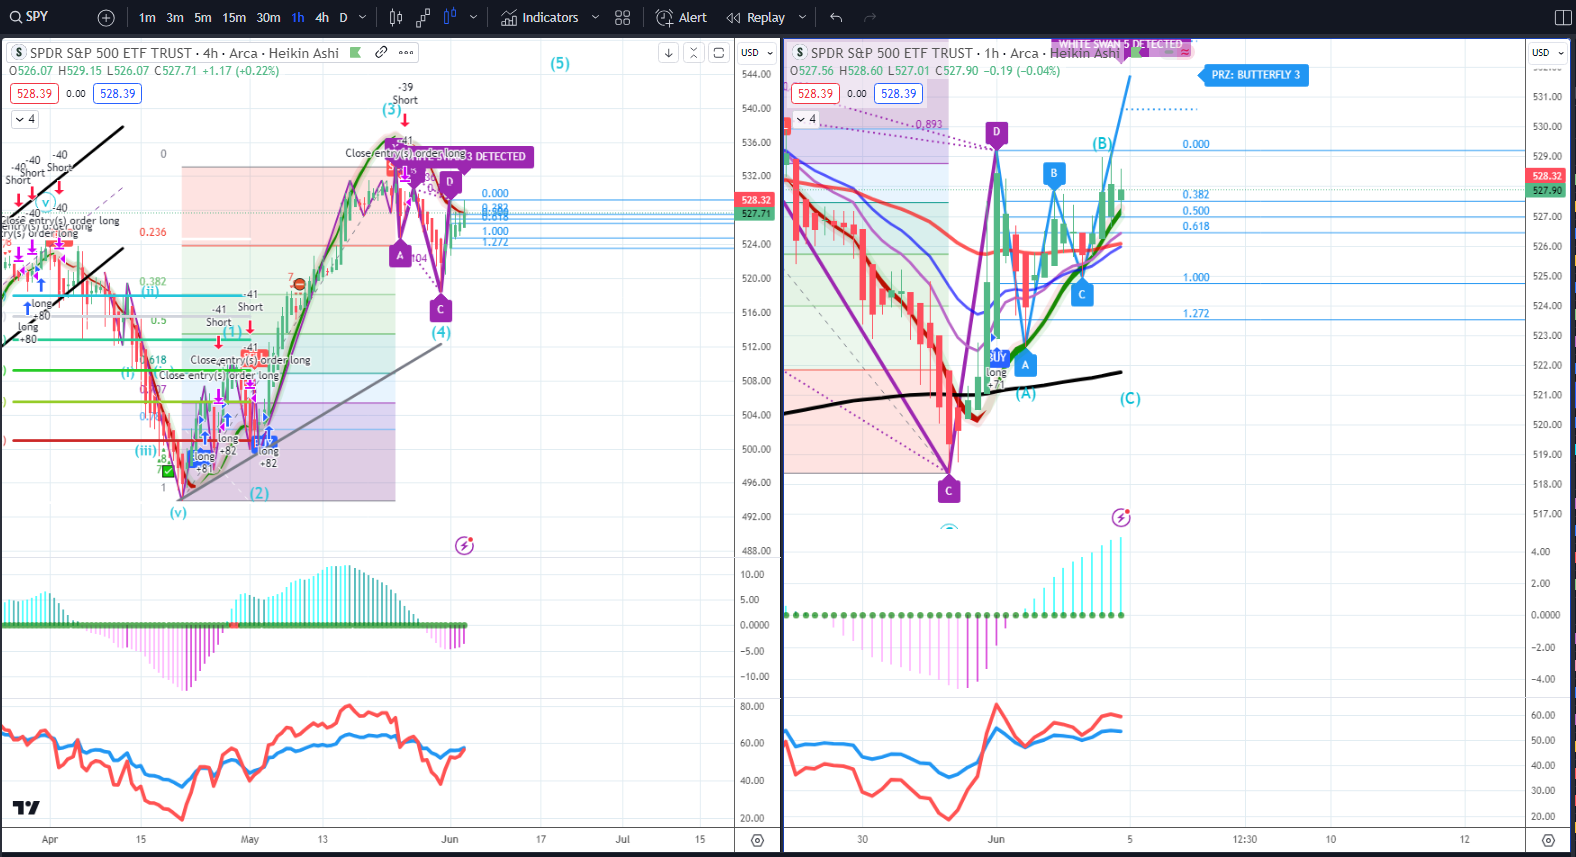This screenshot has height=857, width=1576.
Task: Select the bars chart-style icon
Action: 396,18
